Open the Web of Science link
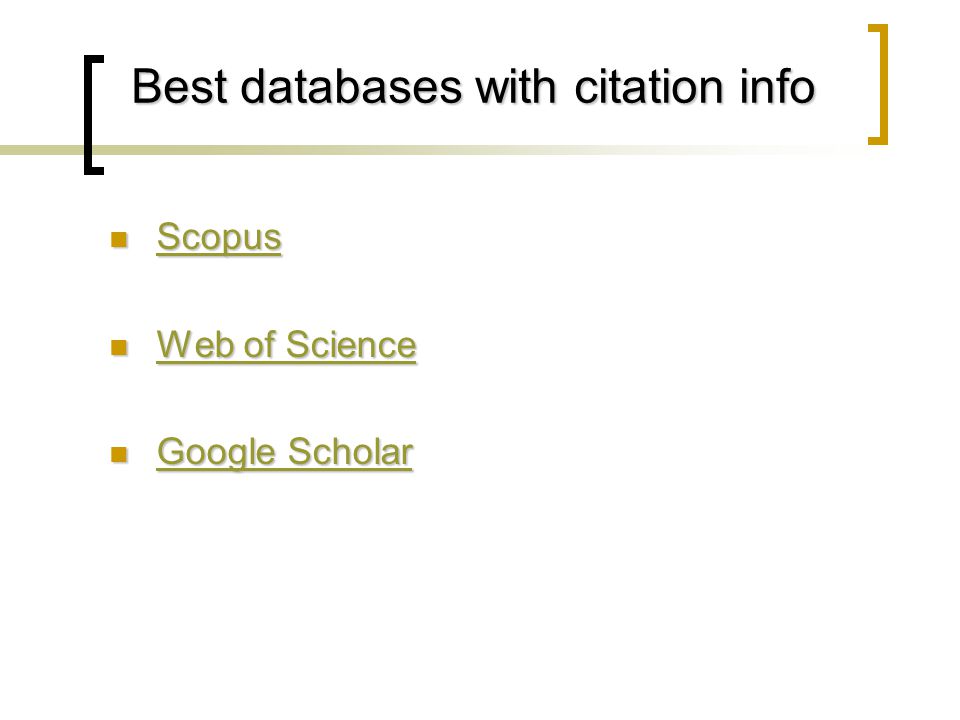This screenshot has width=960, height=720. (287, 345)
